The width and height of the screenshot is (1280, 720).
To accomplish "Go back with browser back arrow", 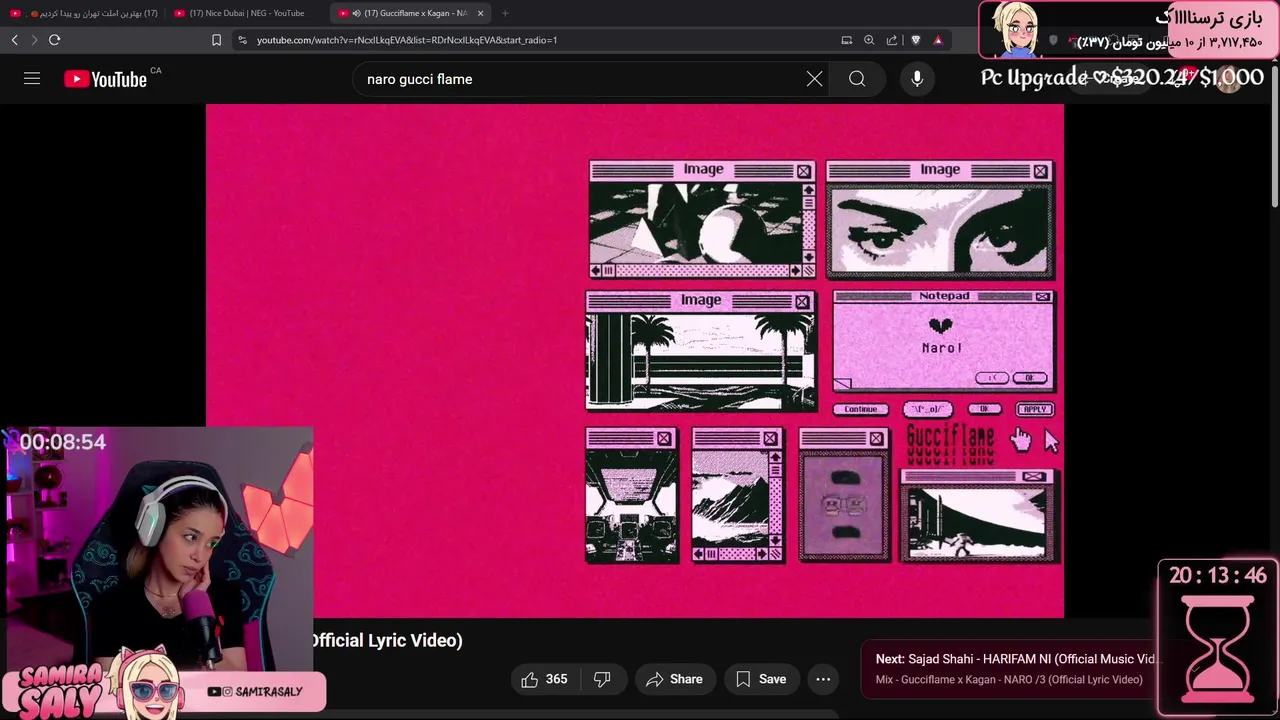I will 14,40.
